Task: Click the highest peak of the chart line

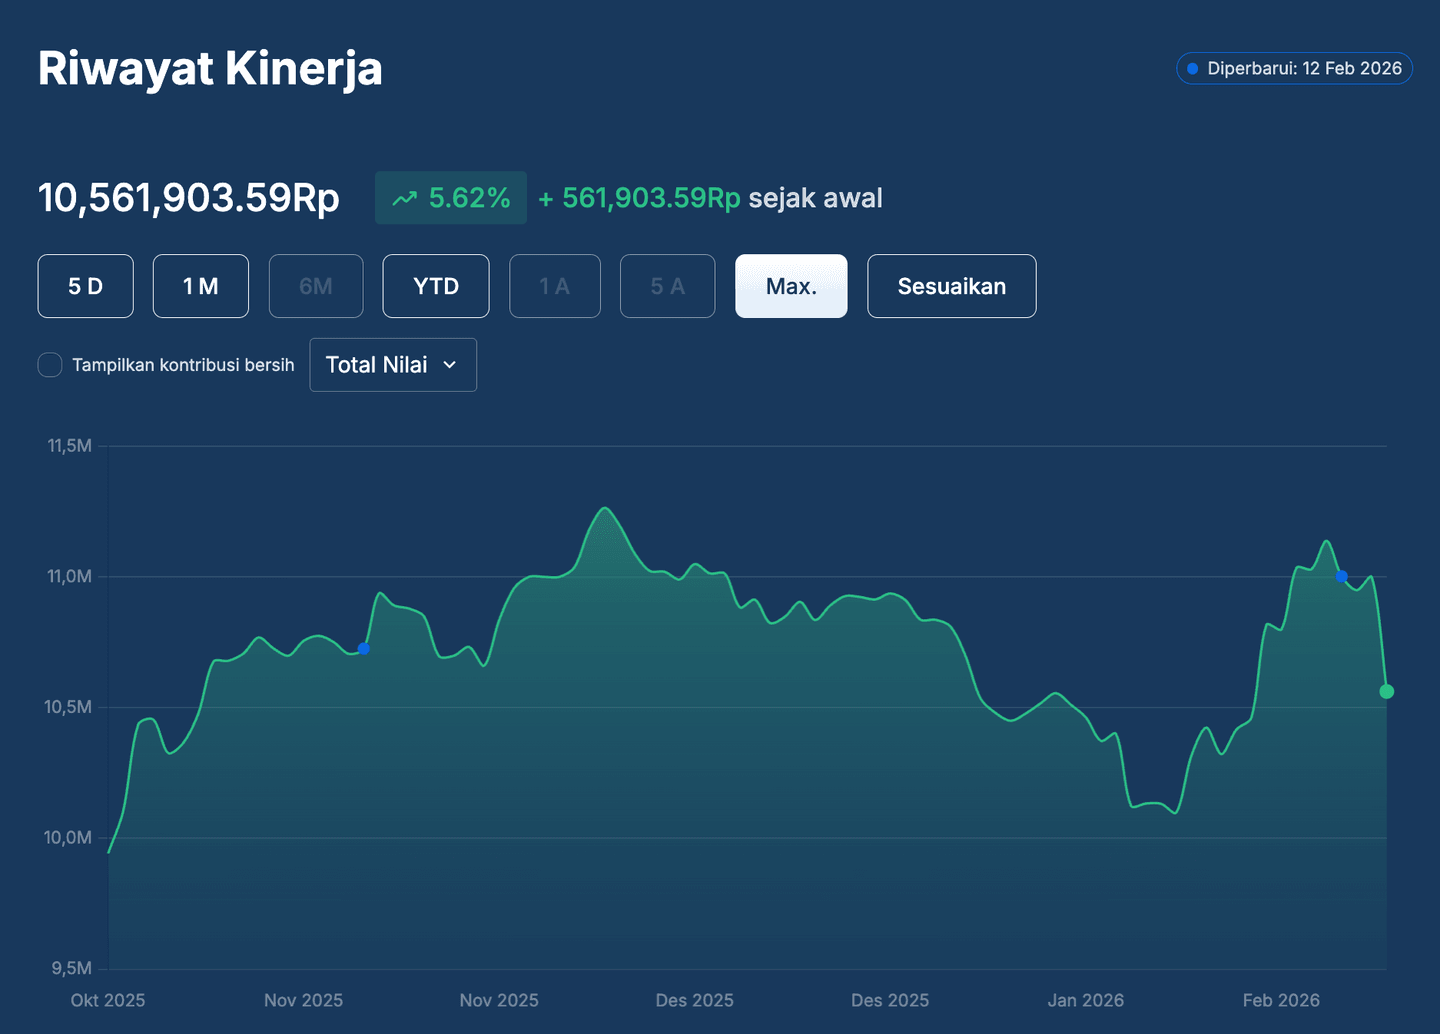Action: click(604, 508)
